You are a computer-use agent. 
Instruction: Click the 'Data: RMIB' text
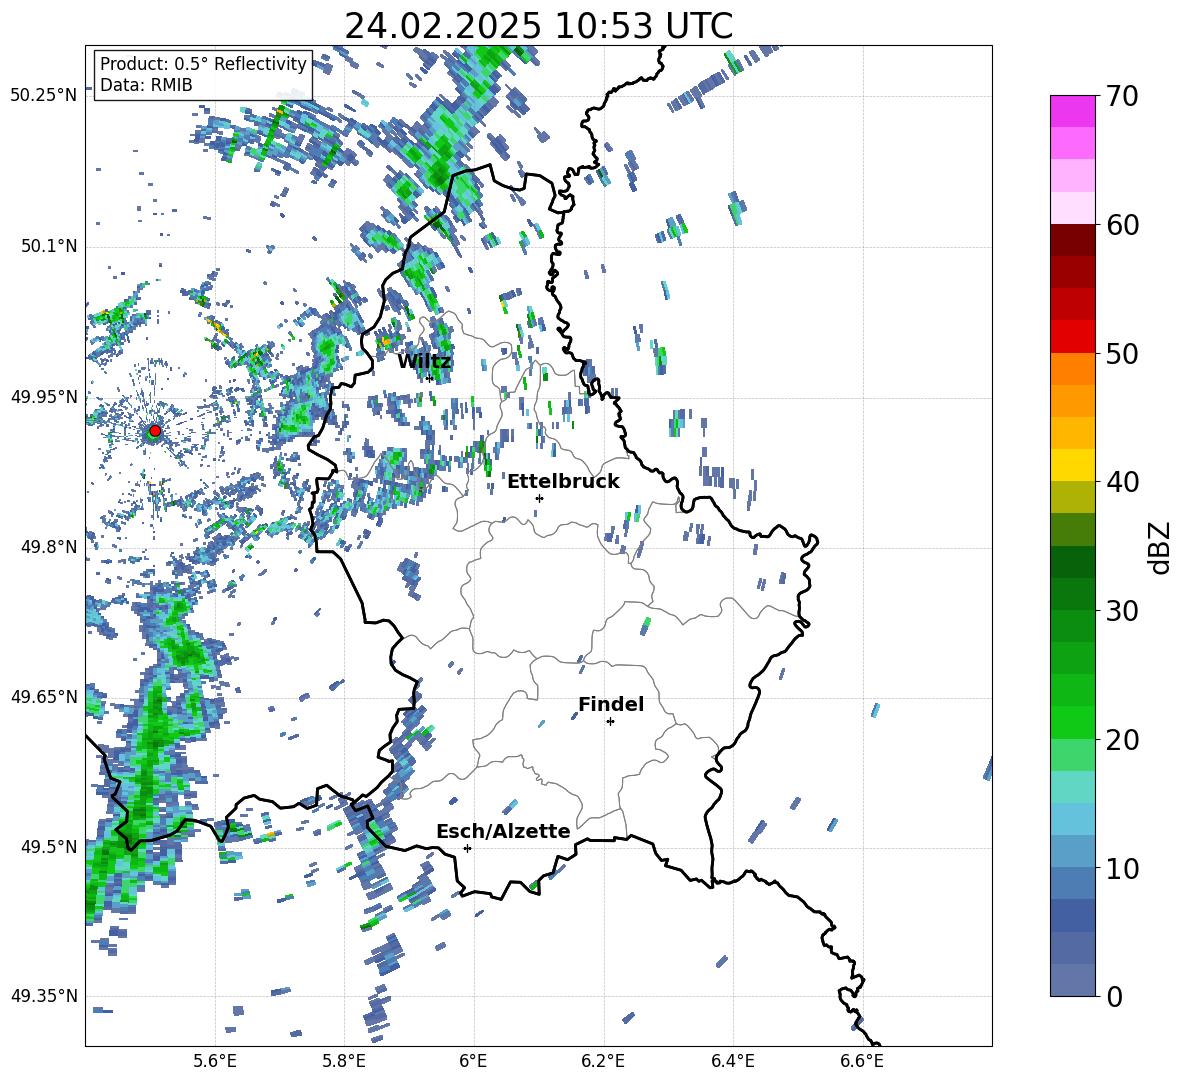[x=146, y=85]
